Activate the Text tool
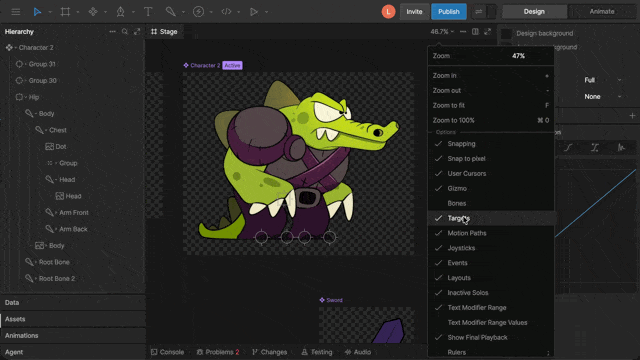The height and width of the screenshot is (360, 640). coord(148,11)
